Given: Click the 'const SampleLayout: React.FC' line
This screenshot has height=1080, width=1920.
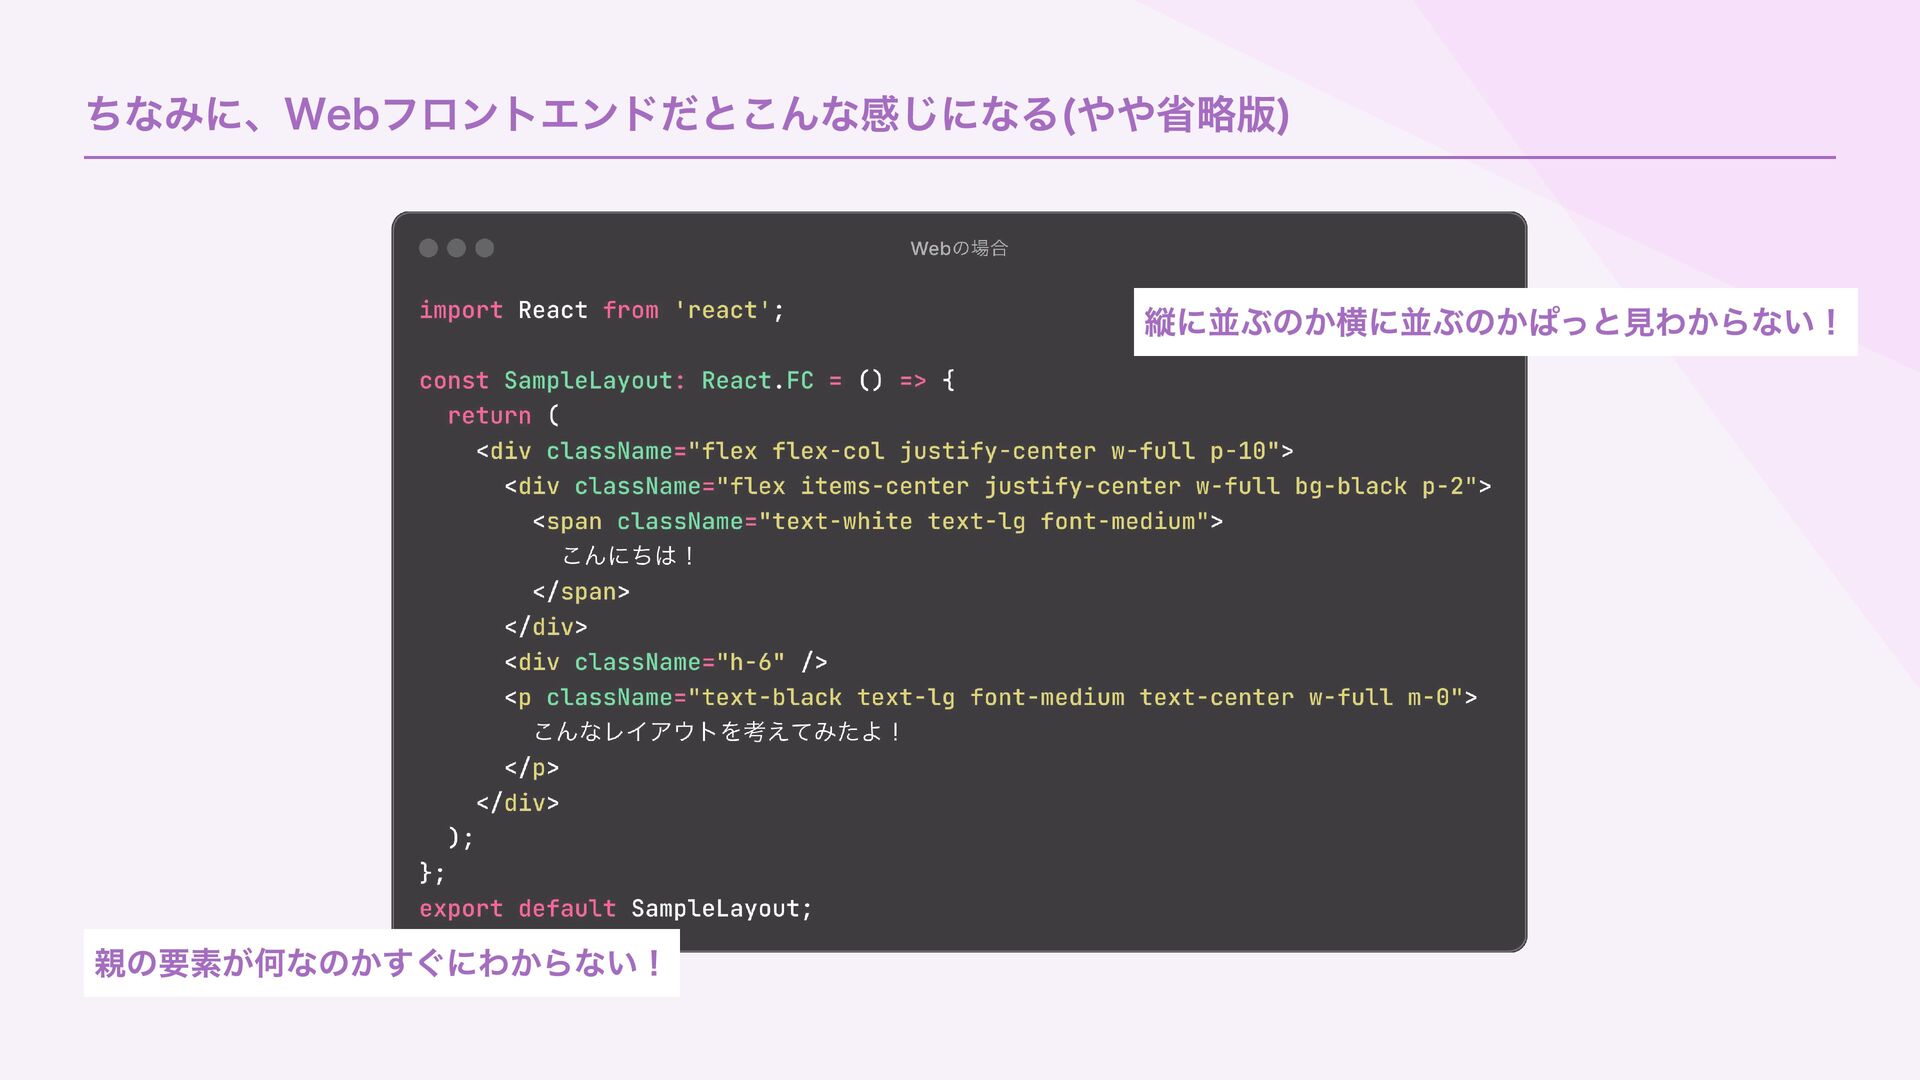Looking at the screenshot, I should (x=687, y=380).
